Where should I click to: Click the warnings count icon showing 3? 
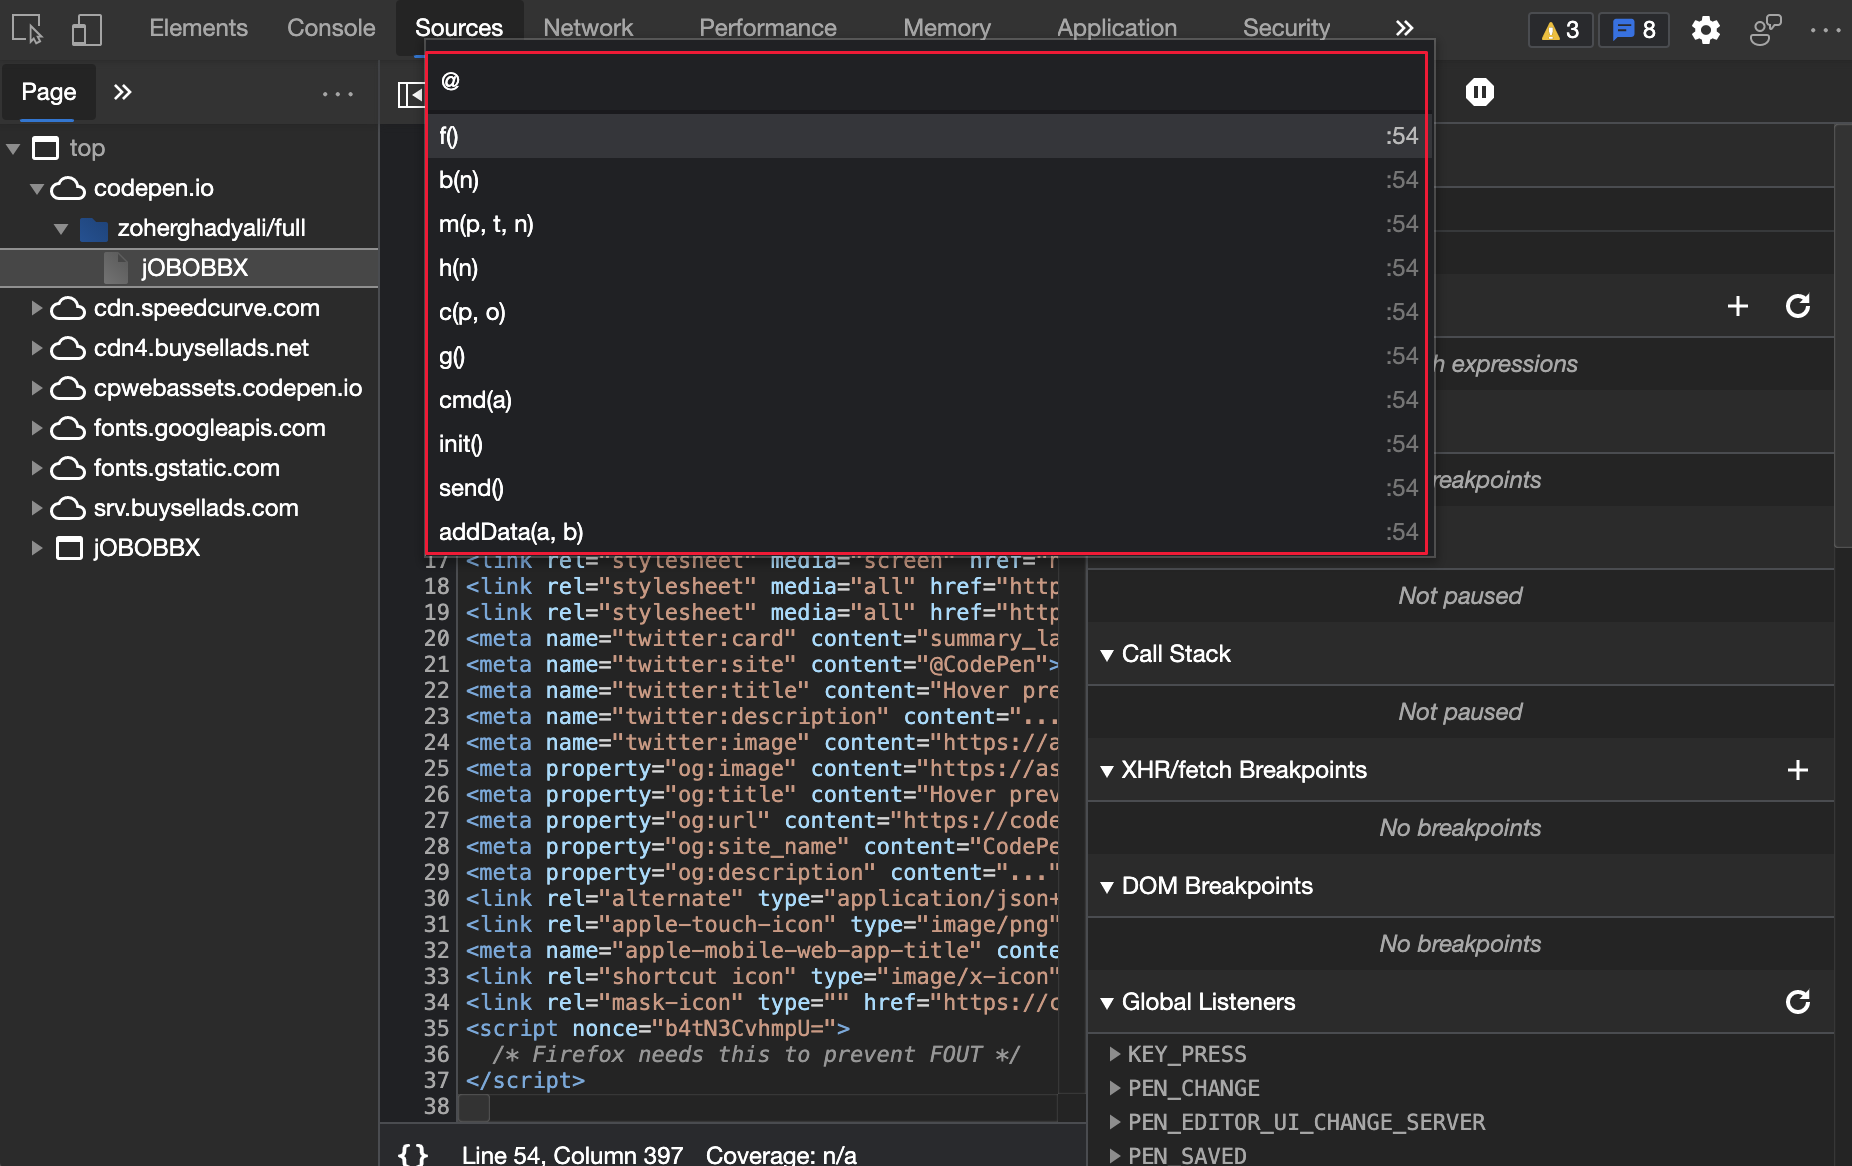pyautogui.click(x=1560, y=29)
